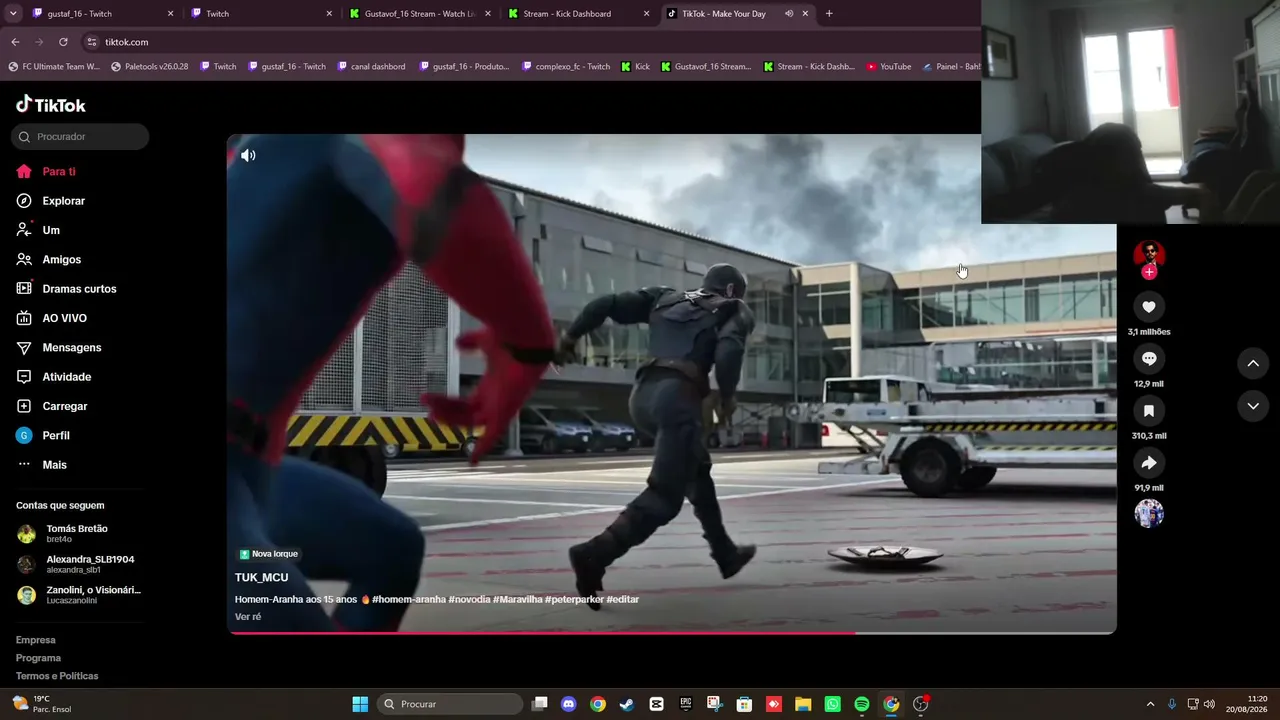Viewport: 1280px width, 720px height.
Task: Expand Termos e Políticas footer section
Action: point(57,676)
